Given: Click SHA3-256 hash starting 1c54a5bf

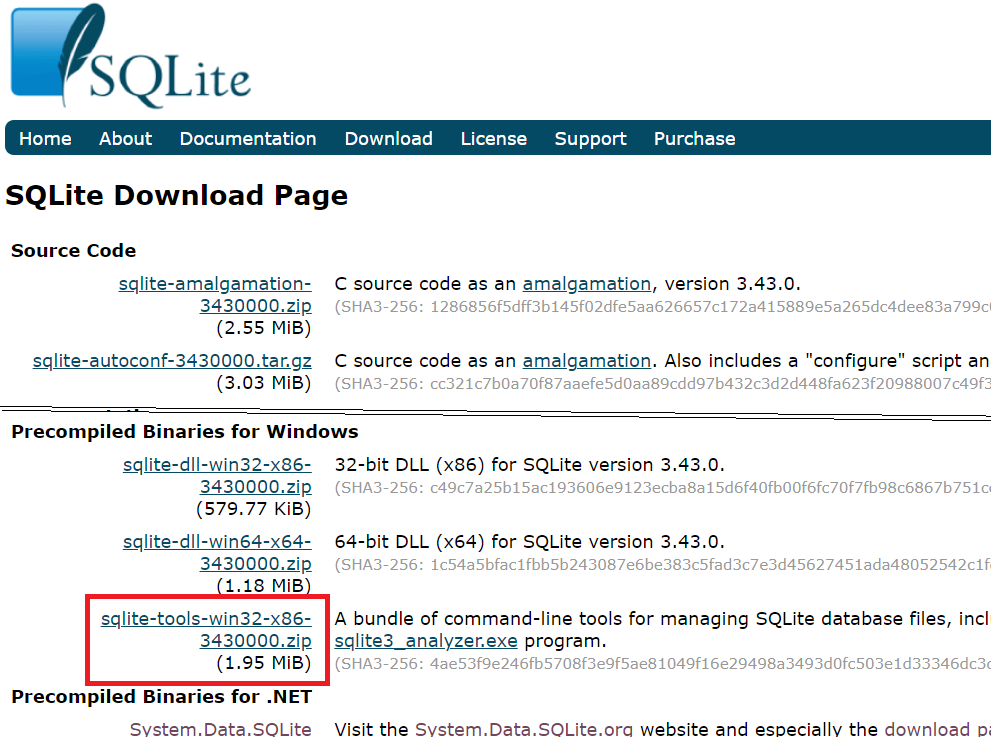Looking at the screenshot, I should click(662, 564).
